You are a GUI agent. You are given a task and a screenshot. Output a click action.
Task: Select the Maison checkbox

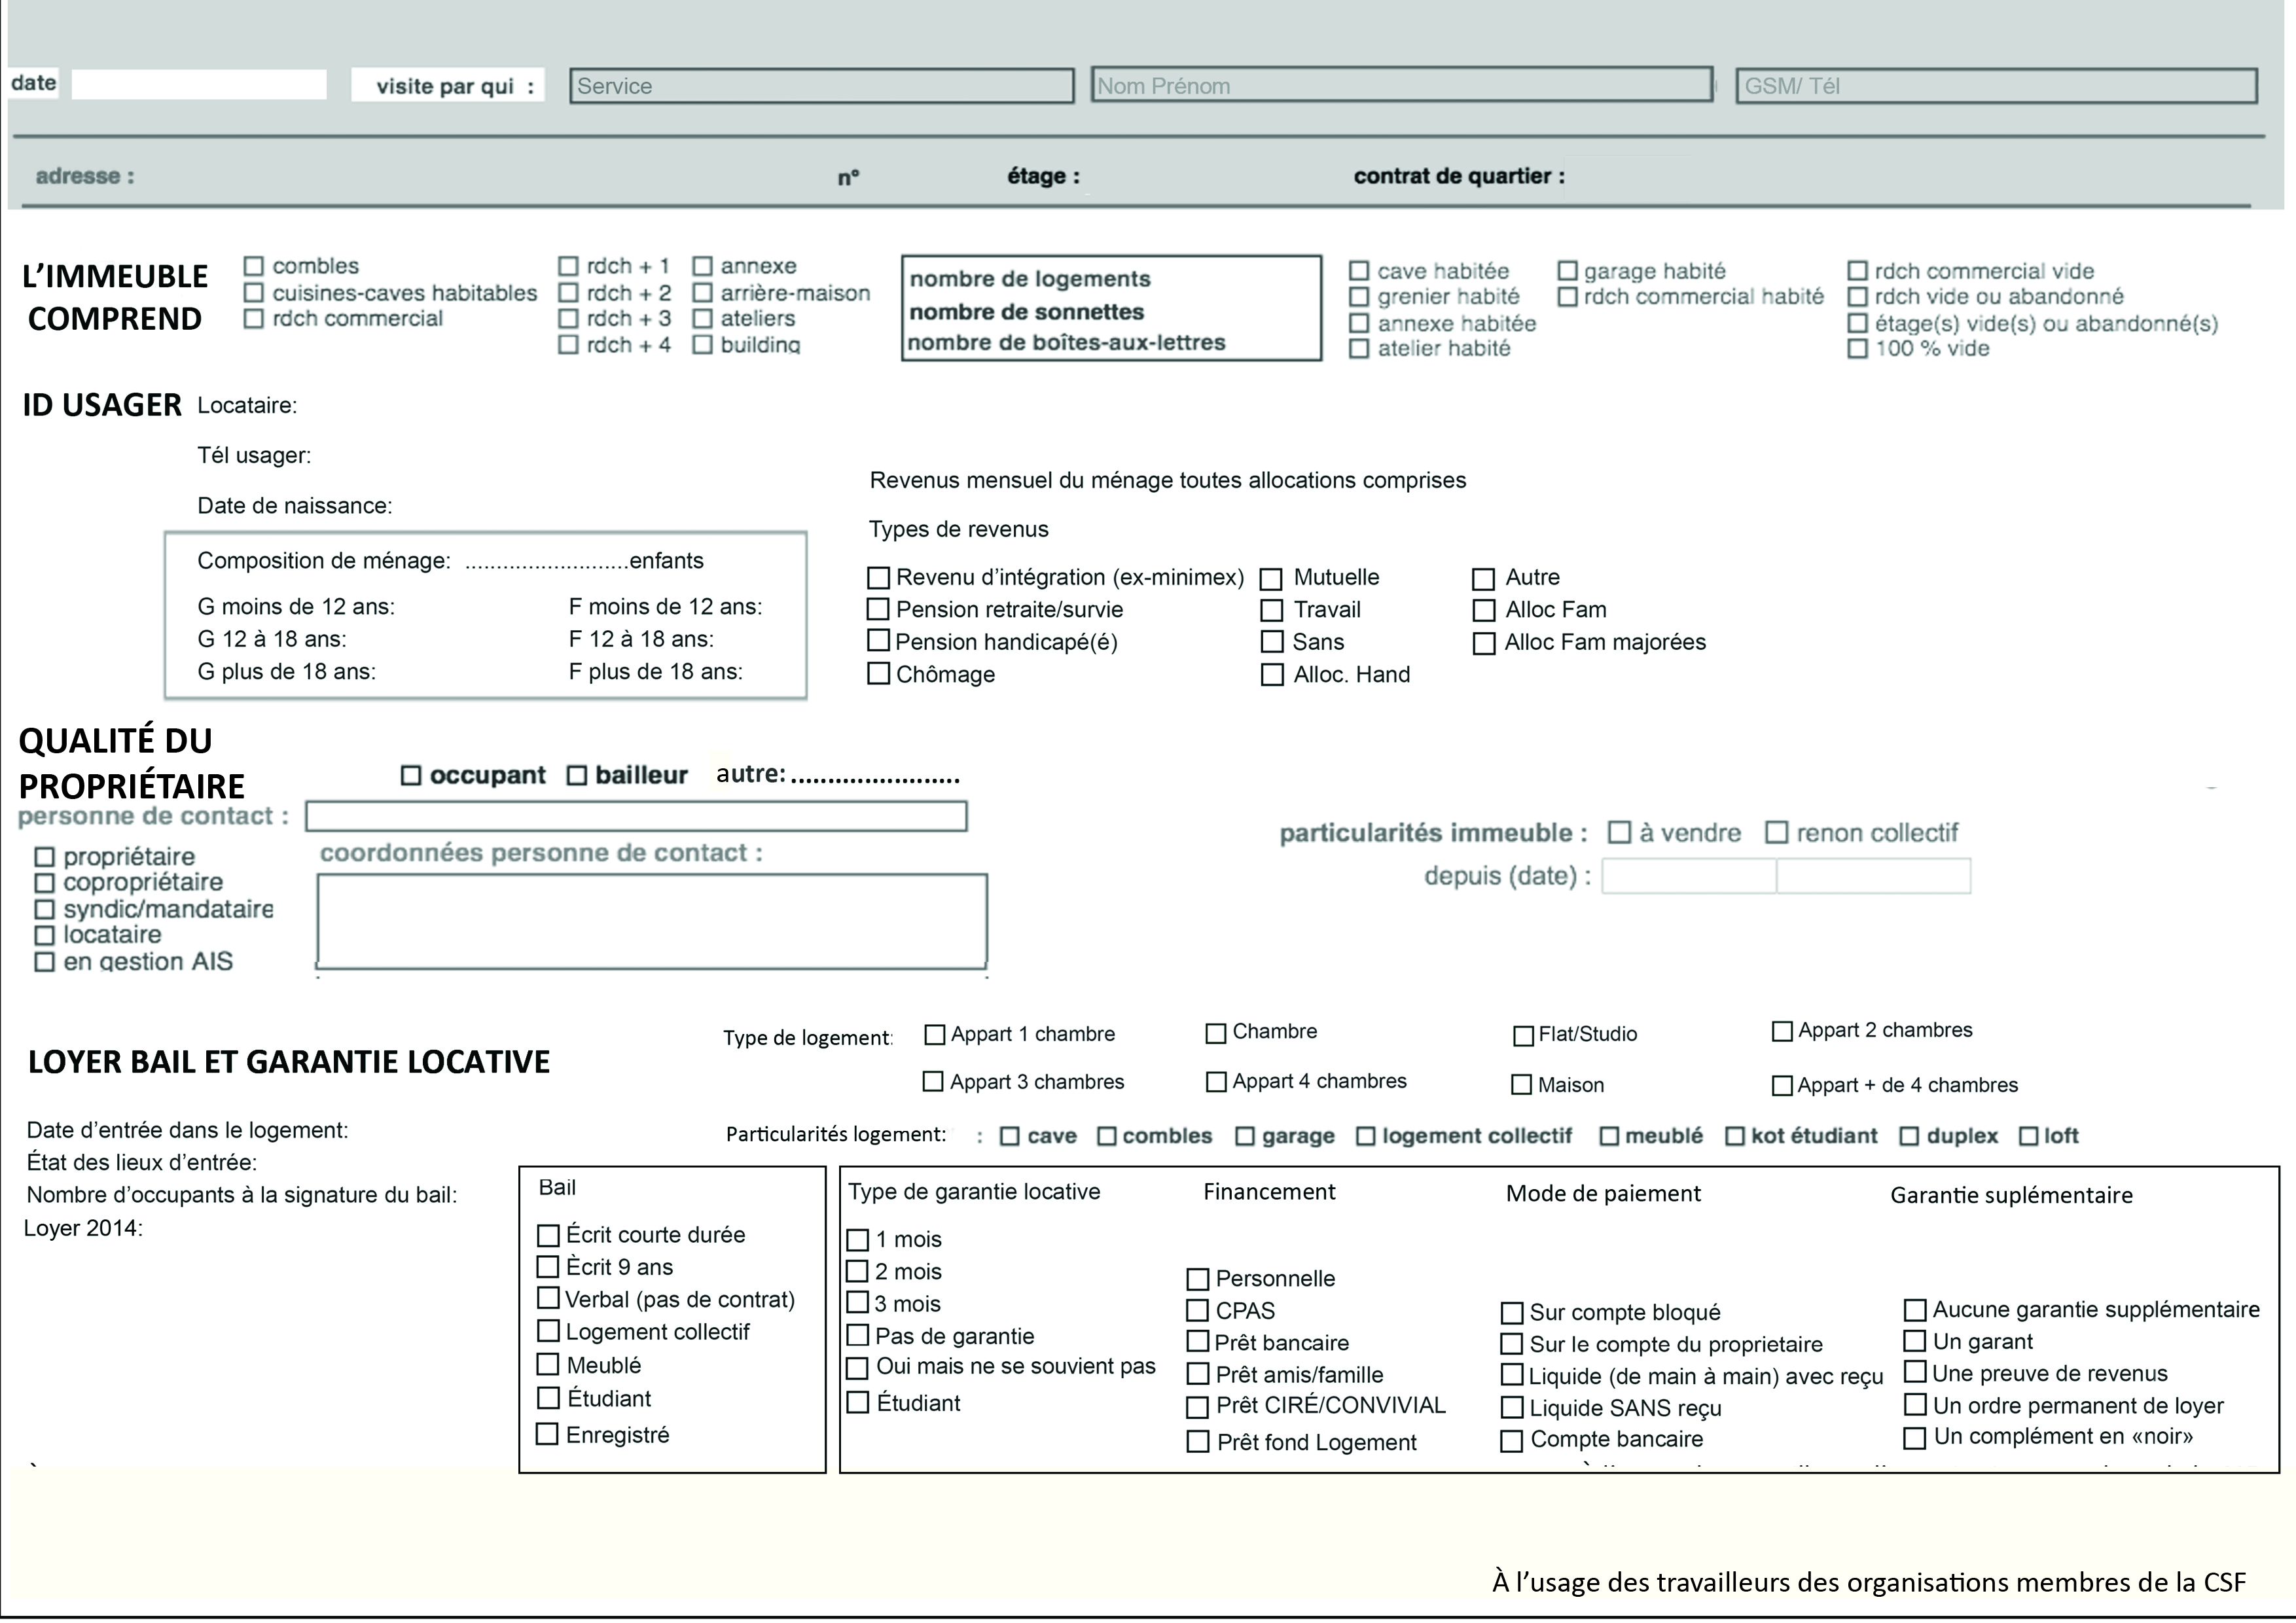point(1521,1085)
